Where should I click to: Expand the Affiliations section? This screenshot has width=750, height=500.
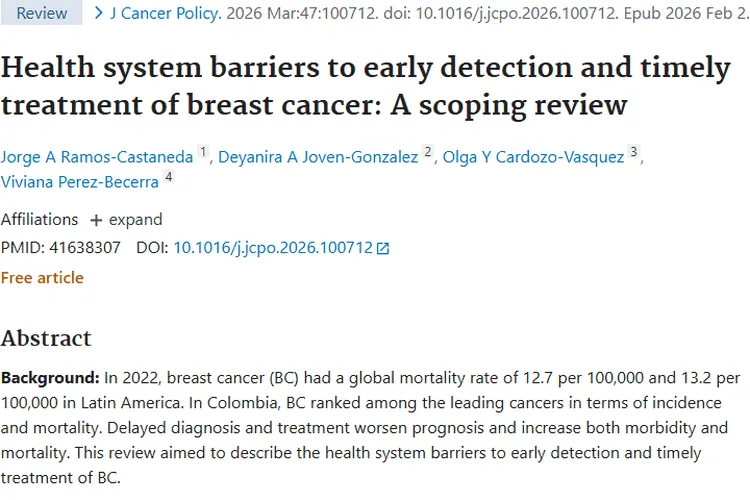pos(126,220)
